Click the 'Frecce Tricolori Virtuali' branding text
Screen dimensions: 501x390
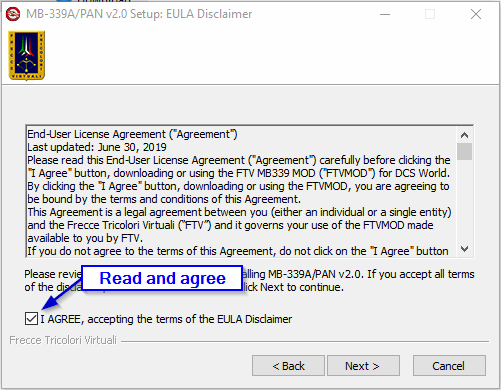point(63,340)
